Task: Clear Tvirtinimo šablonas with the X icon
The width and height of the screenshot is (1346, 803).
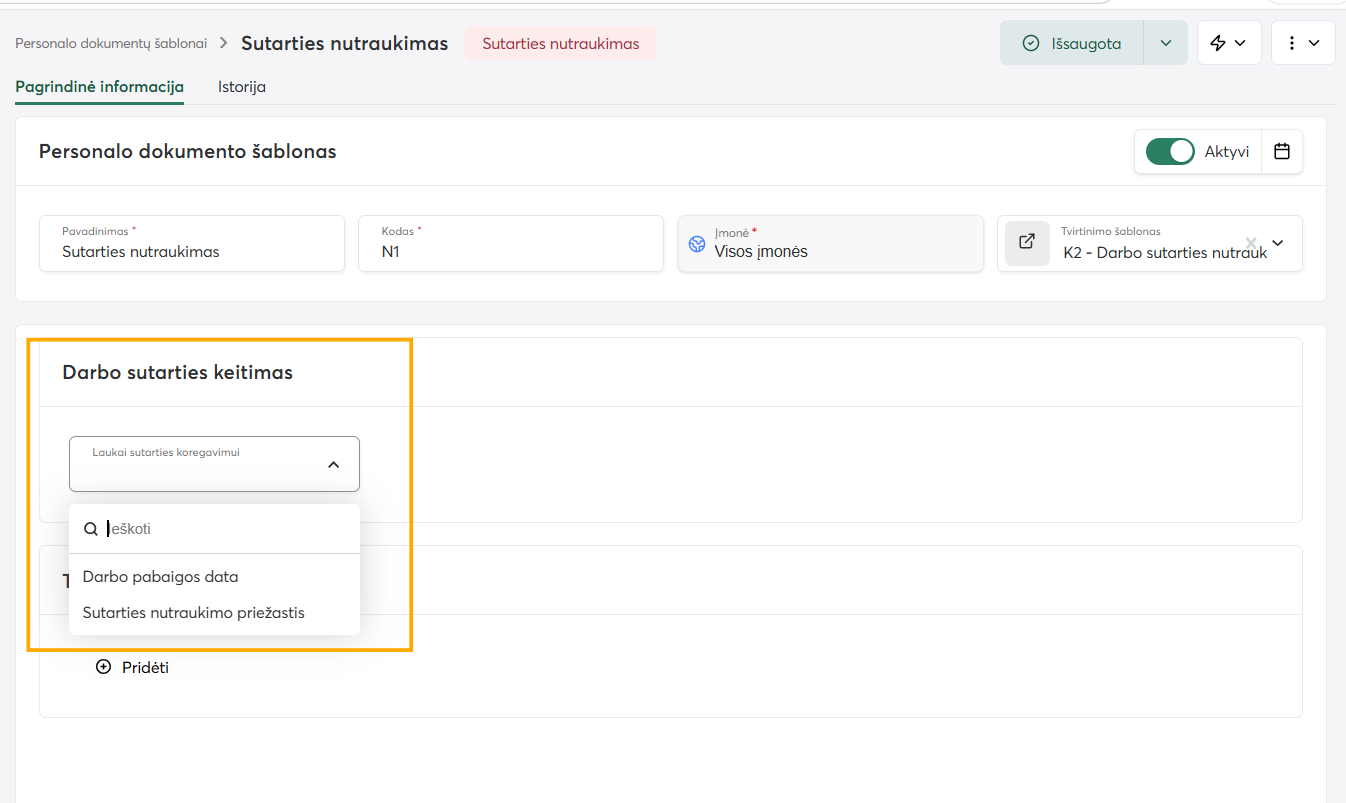Action: coord(1251,243)
